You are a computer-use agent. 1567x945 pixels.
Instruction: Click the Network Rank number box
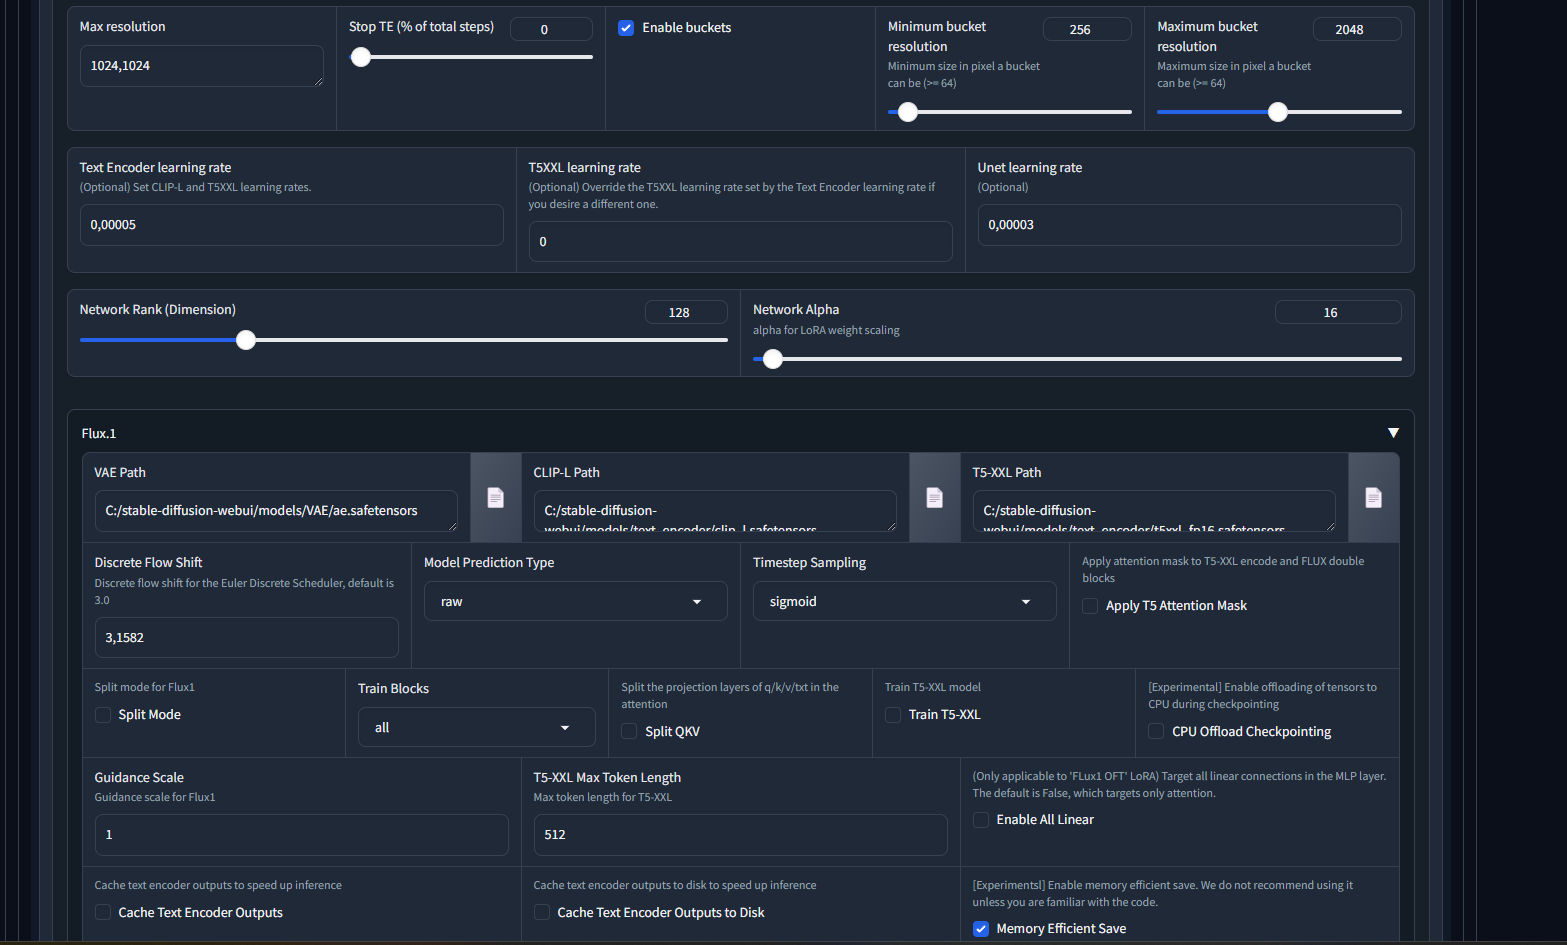[x=686, y=312]
